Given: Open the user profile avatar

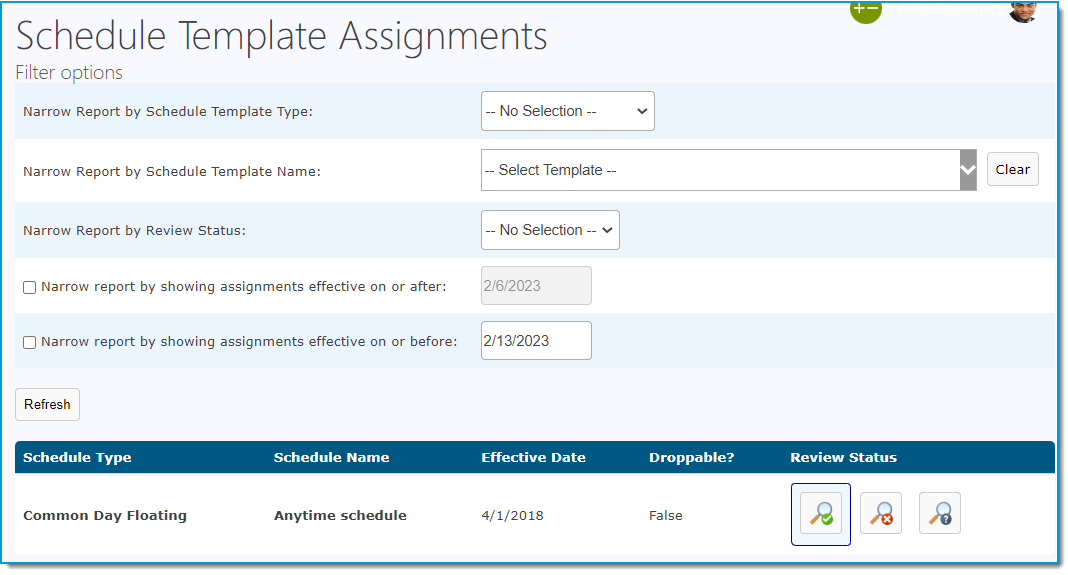Looking at the screenshot, I should [x=1023, y=11].
